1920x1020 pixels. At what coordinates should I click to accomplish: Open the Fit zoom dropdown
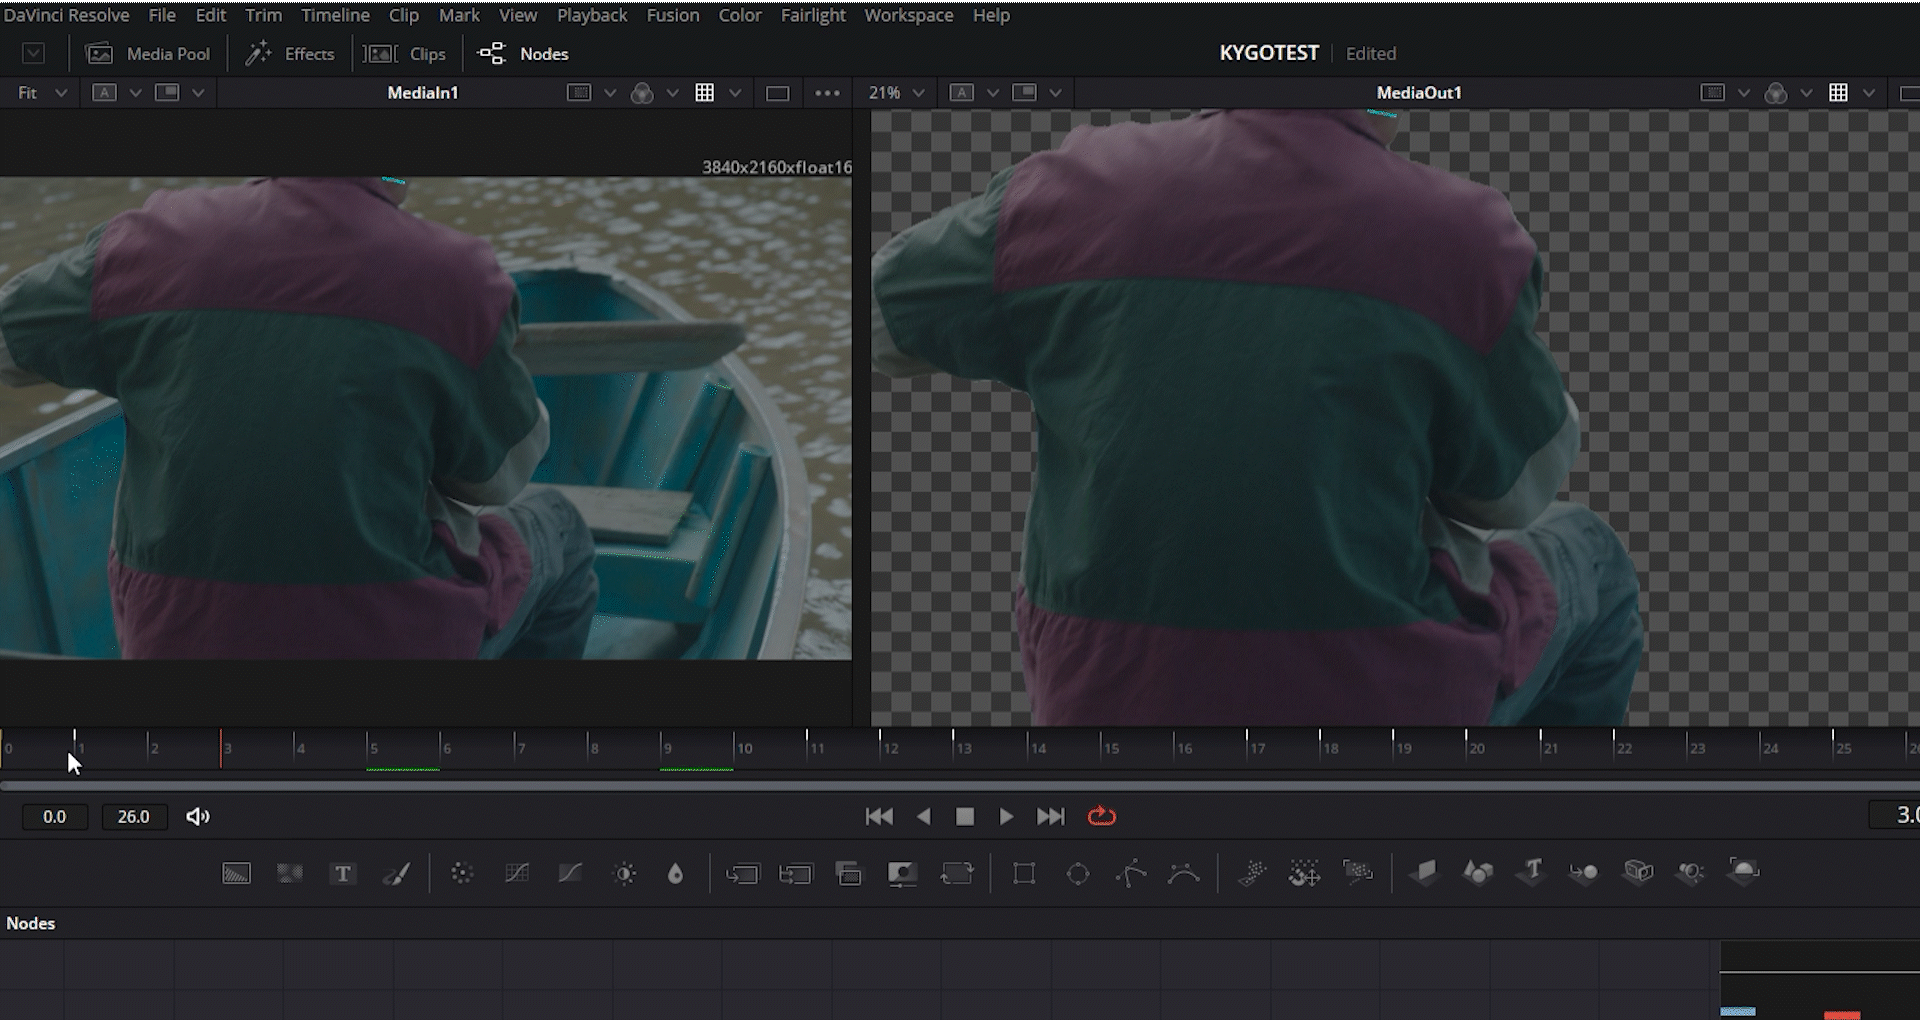[42, 93]
